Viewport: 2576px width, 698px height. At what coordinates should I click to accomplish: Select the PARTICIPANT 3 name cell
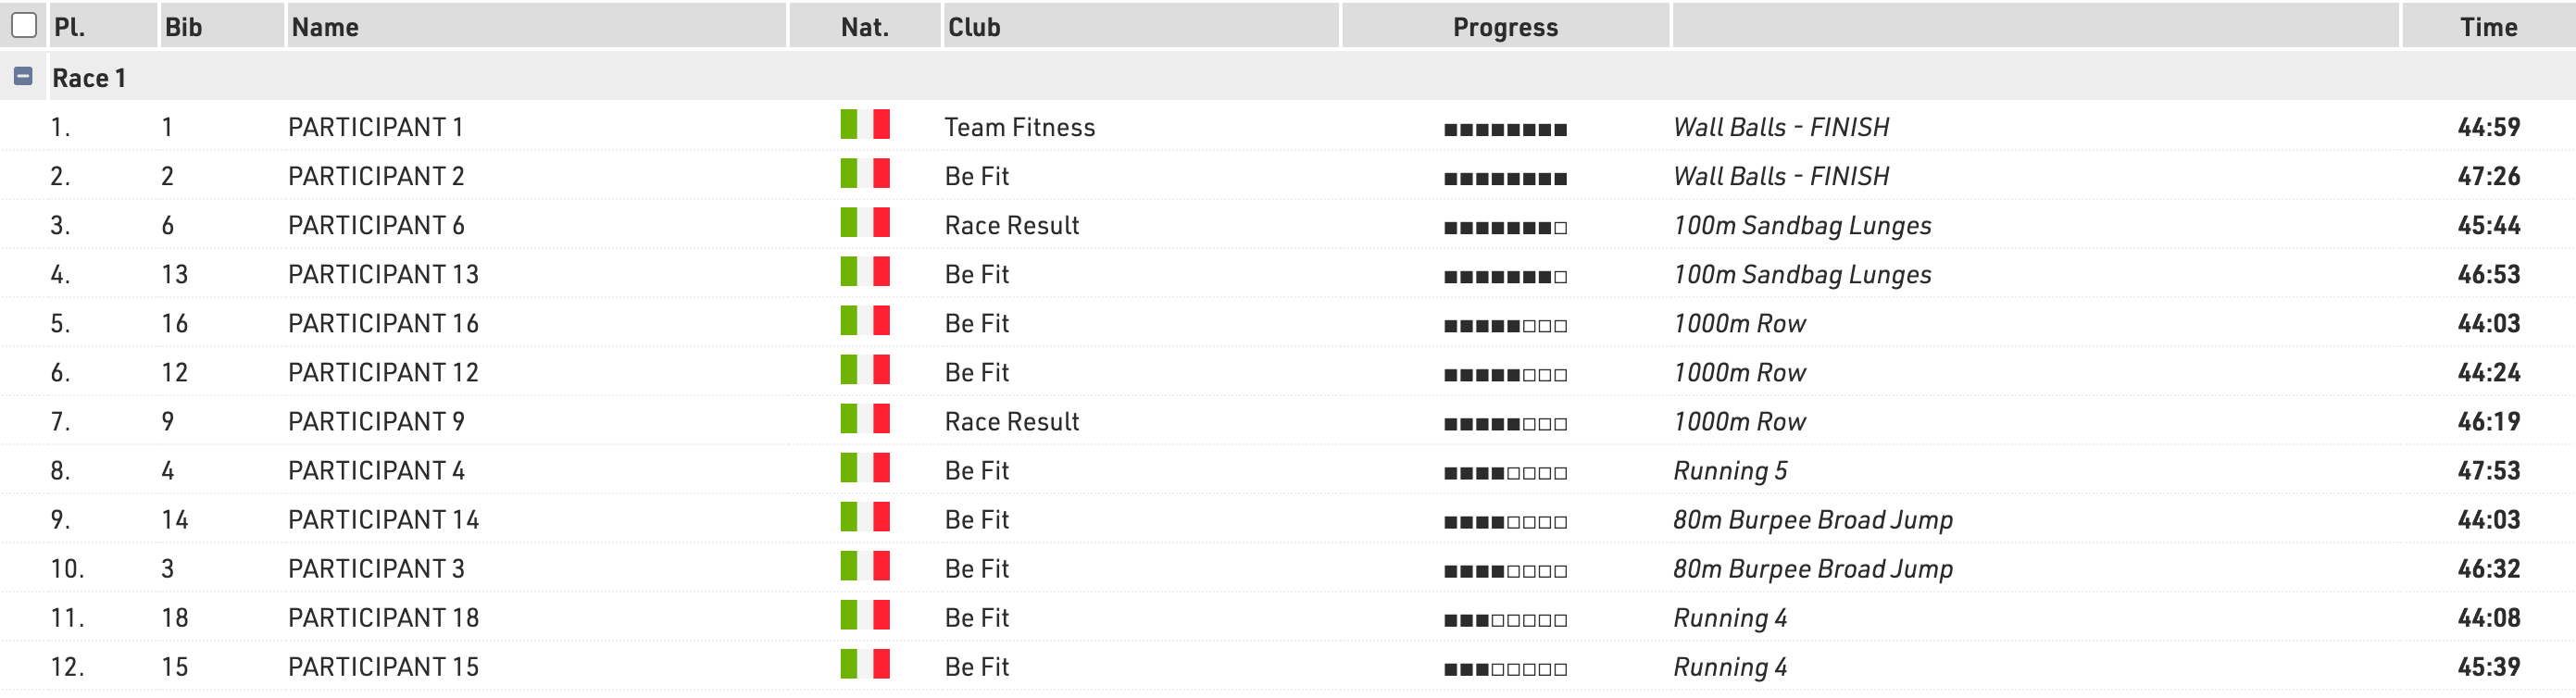click(376, 568)
